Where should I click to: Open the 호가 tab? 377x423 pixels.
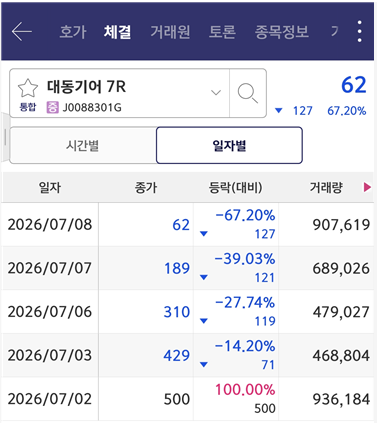coord(73,32)
